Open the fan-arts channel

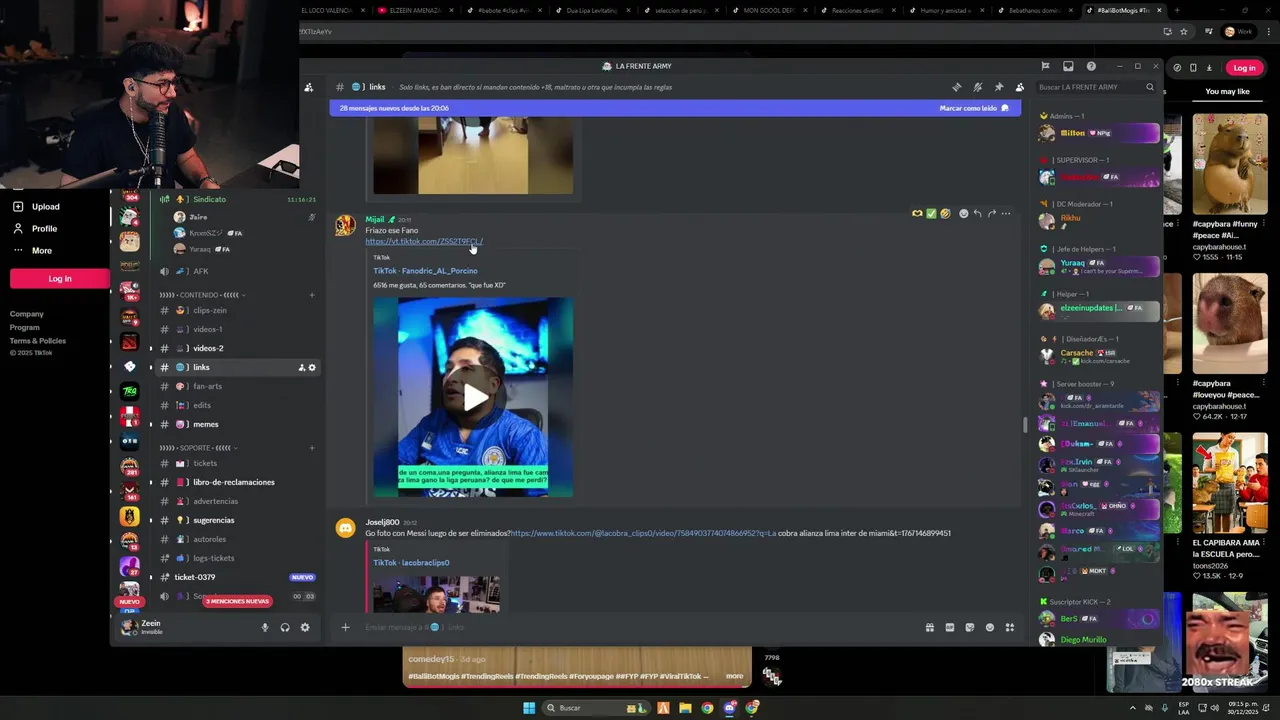(x=237, y=386)
